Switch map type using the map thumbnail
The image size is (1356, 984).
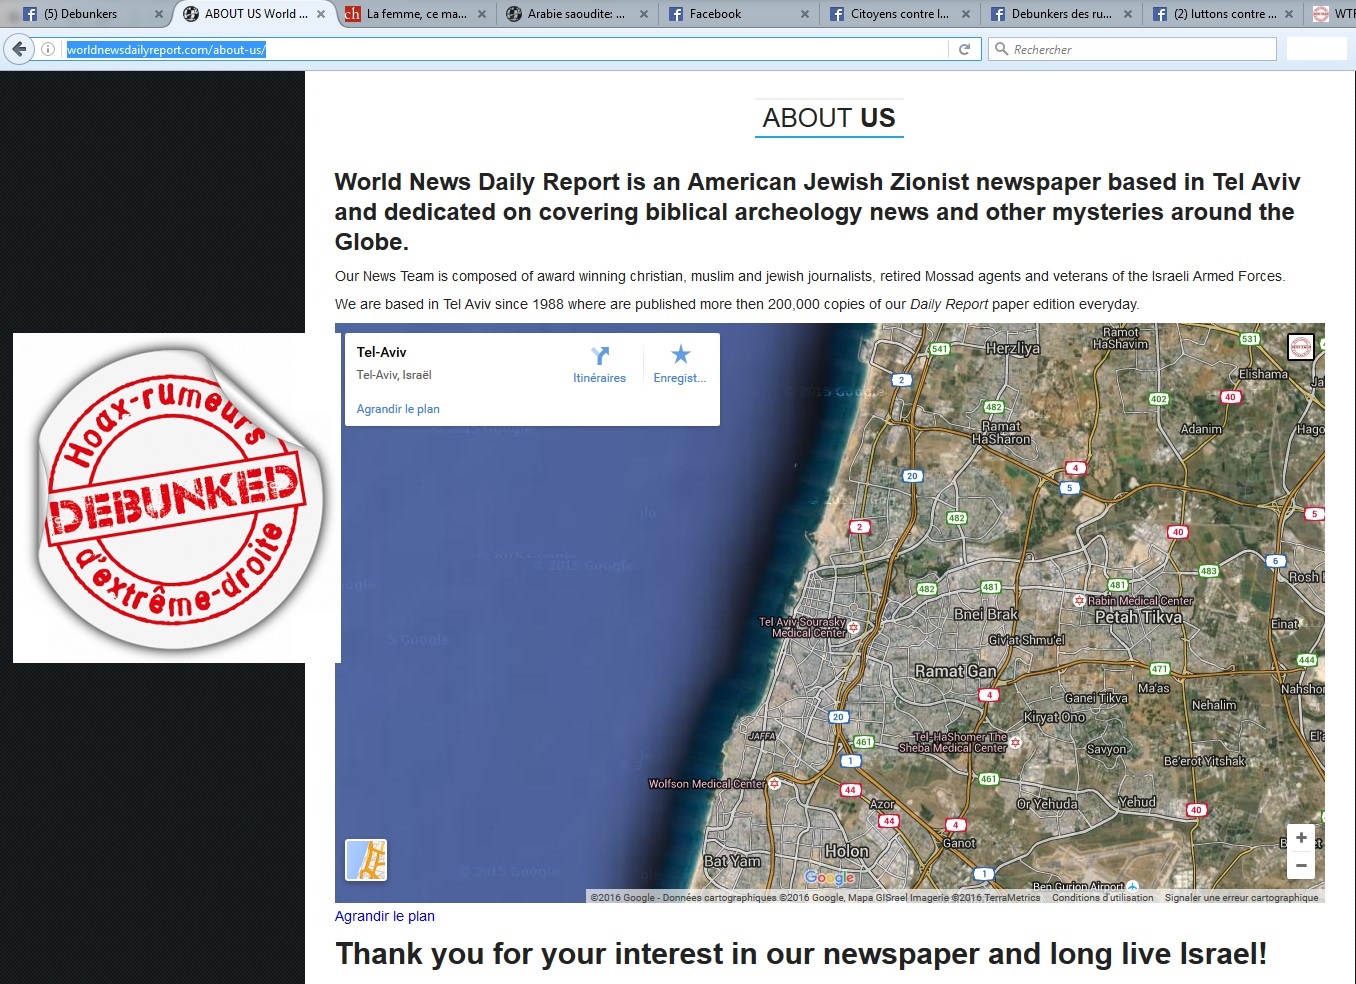[366, 860]
